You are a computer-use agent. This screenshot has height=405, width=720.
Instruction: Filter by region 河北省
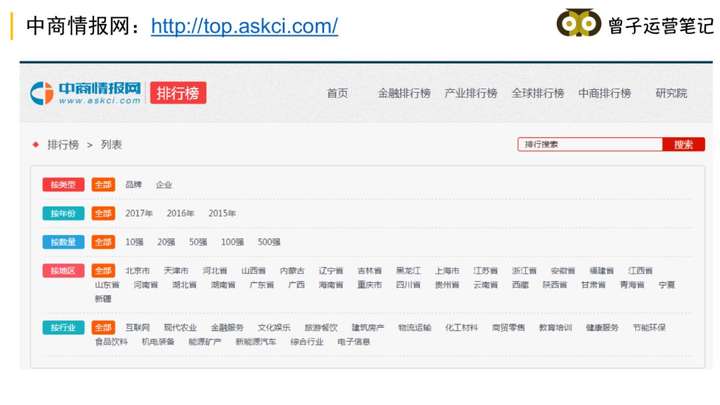pos(215,270)
